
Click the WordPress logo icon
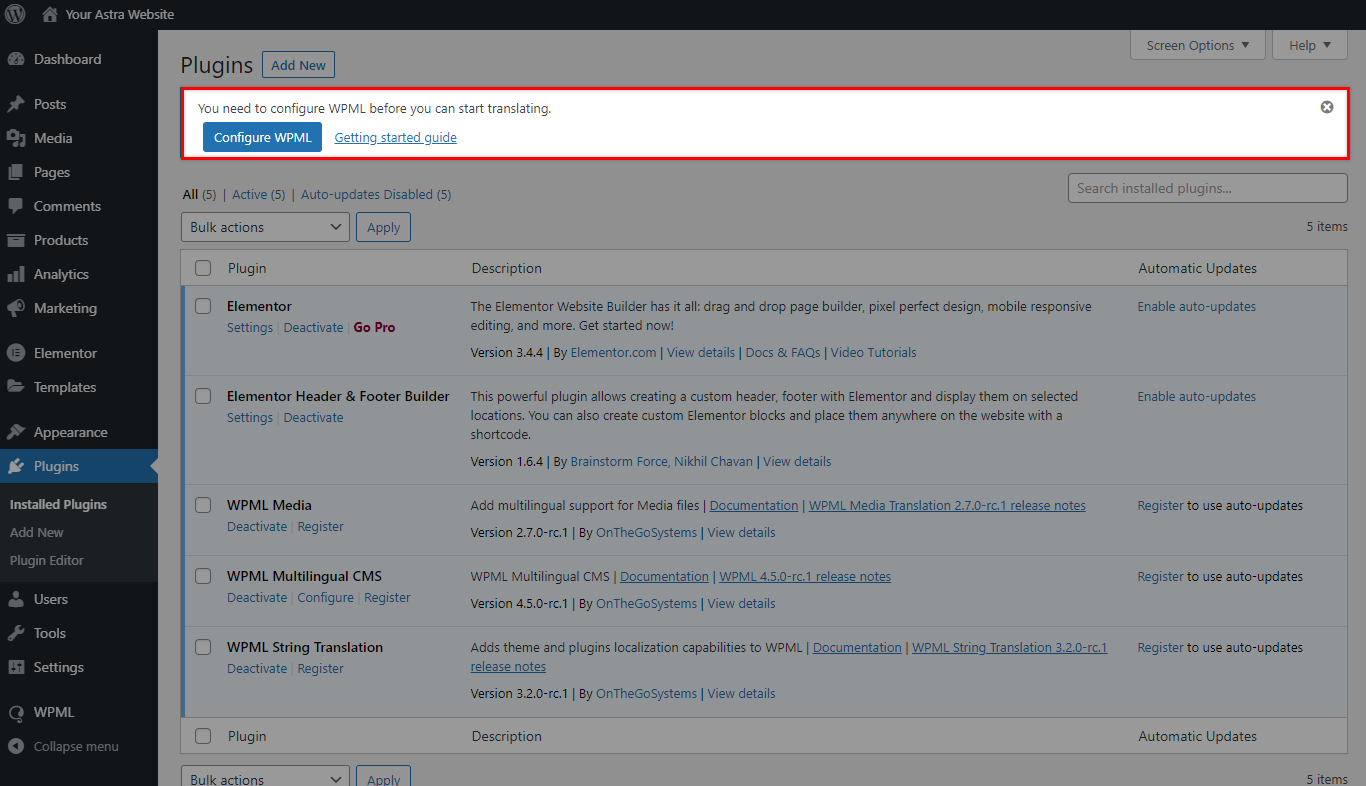(15, 15)
